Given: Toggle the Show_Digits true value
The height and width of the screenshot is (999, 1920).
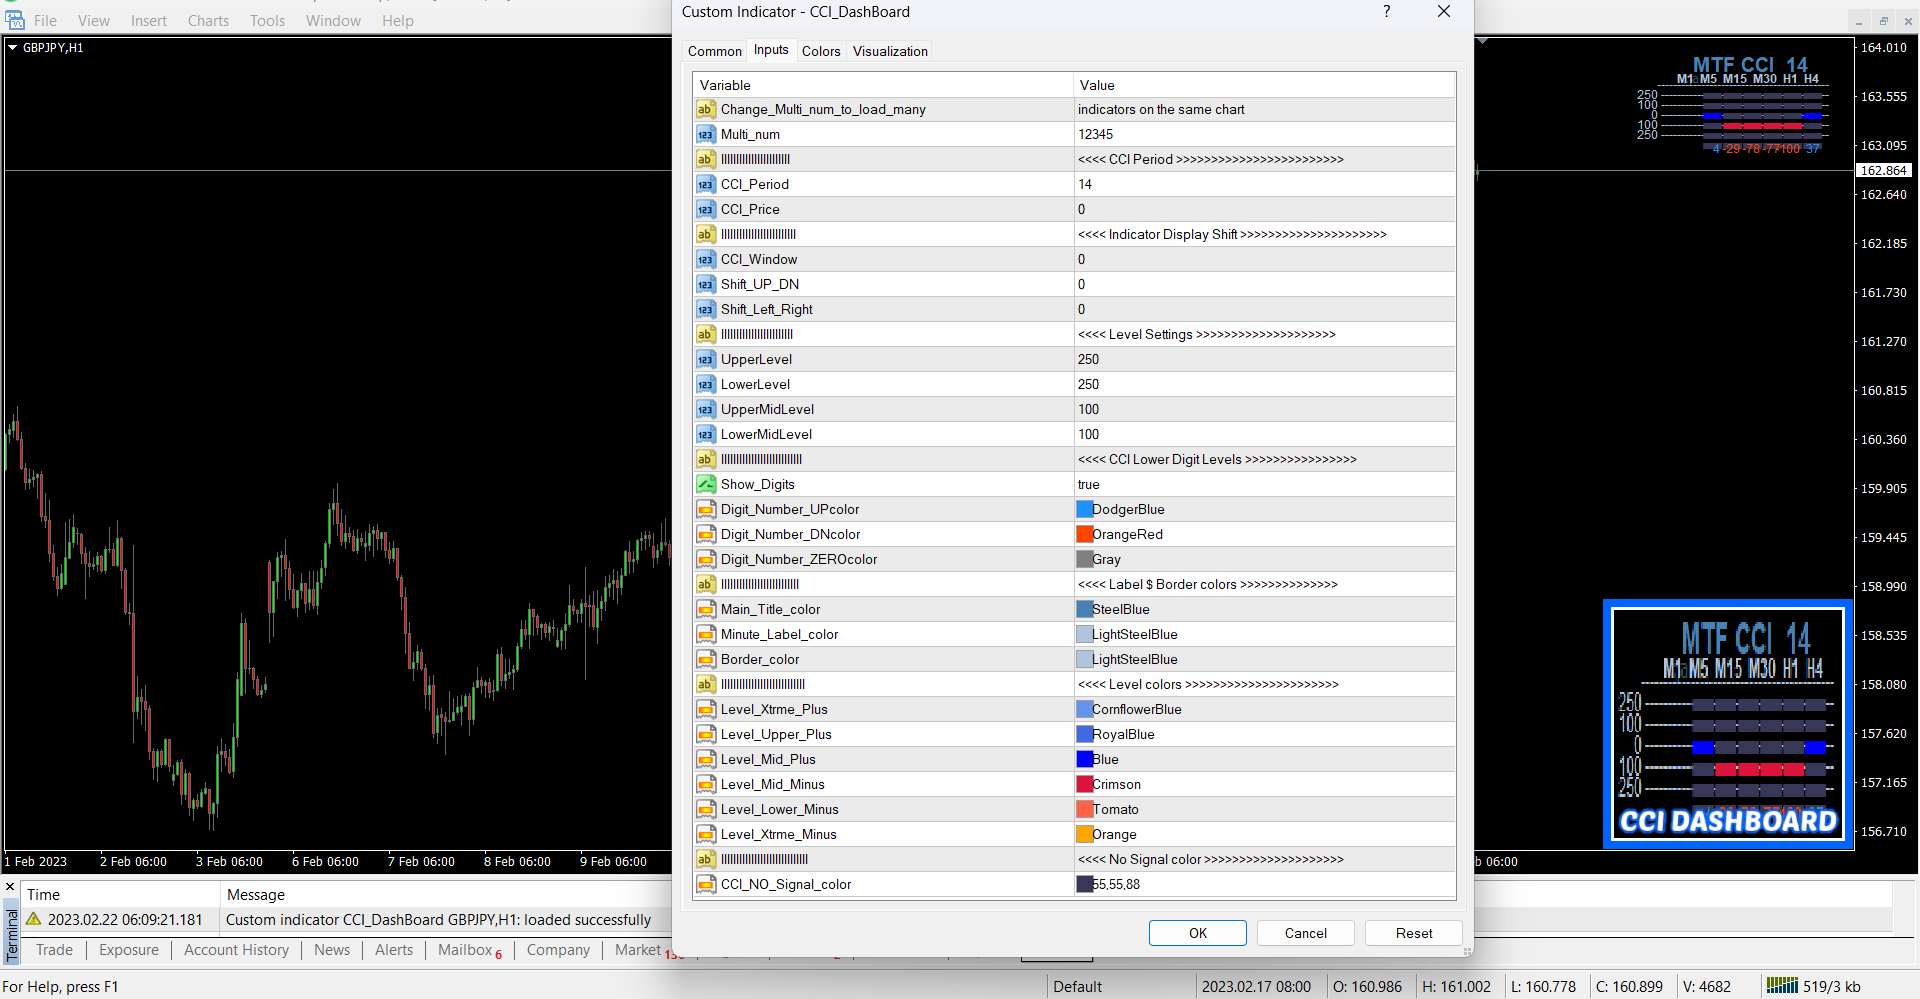Looking at the screenshot, I should point(1088,485).
